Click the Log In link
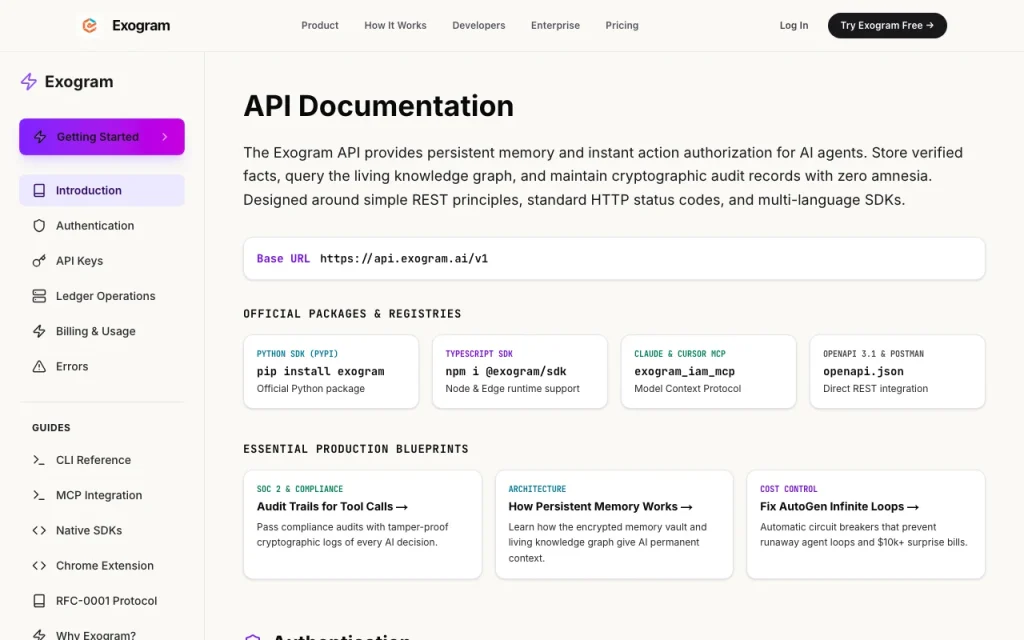The width and height of the screenshot is (1024, 640). (x=793, y=25)
